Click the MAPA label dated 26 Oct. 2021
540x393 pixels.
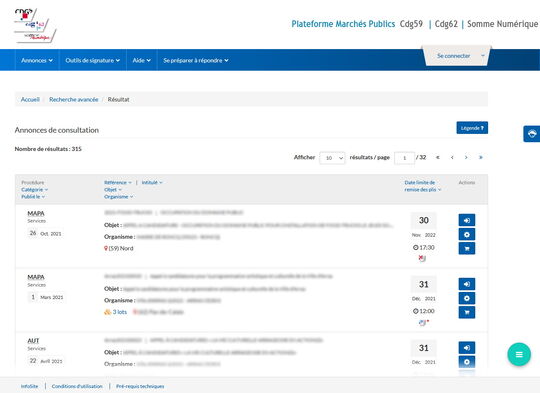click(x=36, y=214)
